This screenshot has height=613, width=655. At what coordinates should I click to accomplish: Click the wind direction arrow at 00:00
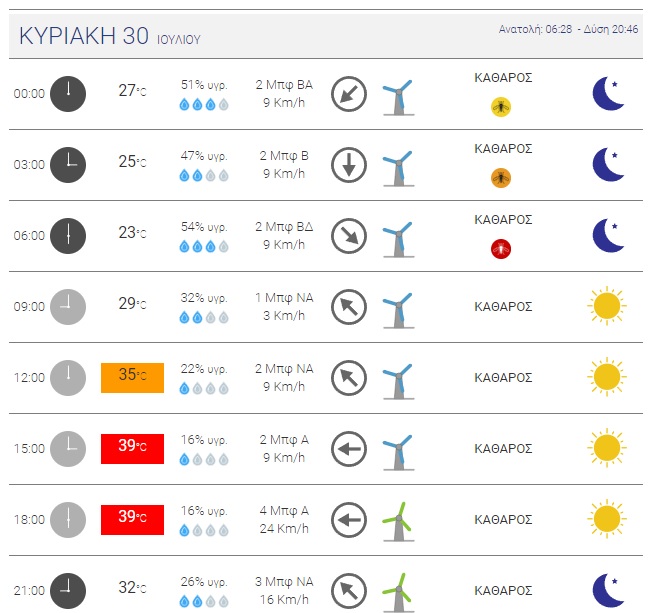(x=349, y=94)
